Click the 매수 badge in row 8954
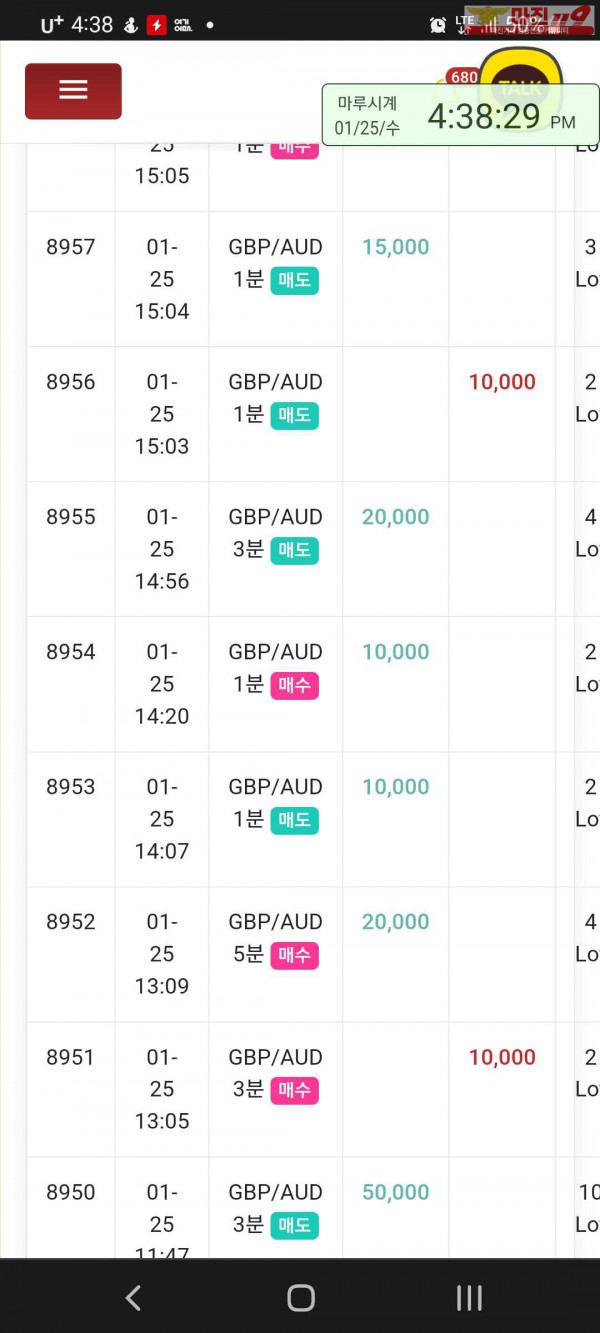Viewport: 600px width, 1333px height. click(294, 685)
